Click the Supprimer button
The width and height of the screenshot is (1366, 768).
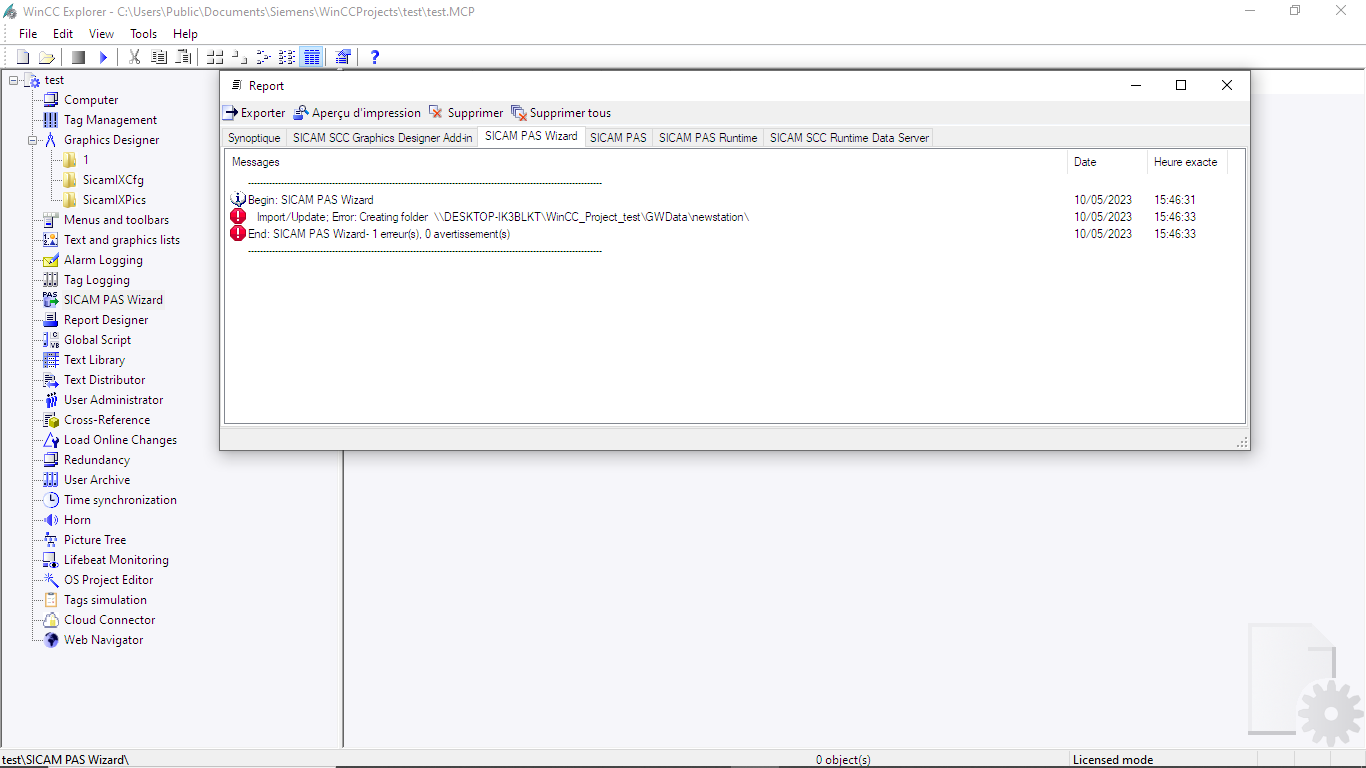tap(466, 113)
